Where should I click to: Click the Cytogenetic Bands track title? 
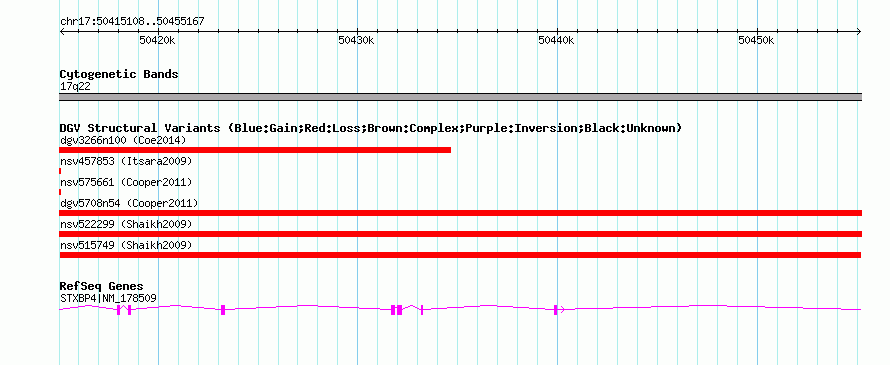(x=119, y=74)
